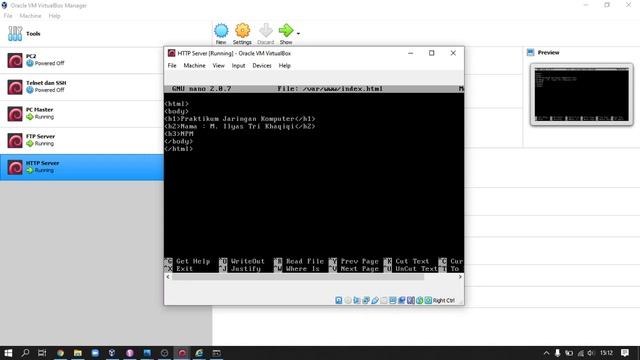Viewport: 640px width, 360px height.
Task: Open Task View on taskbar
Action: (42, 353)
